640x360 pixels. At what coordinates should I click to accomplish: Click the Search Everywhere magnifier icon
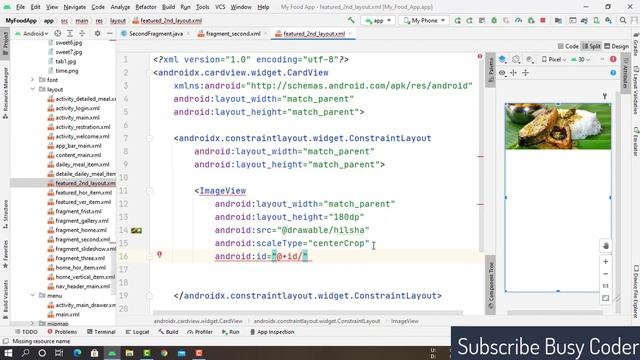tap(623, 20)
